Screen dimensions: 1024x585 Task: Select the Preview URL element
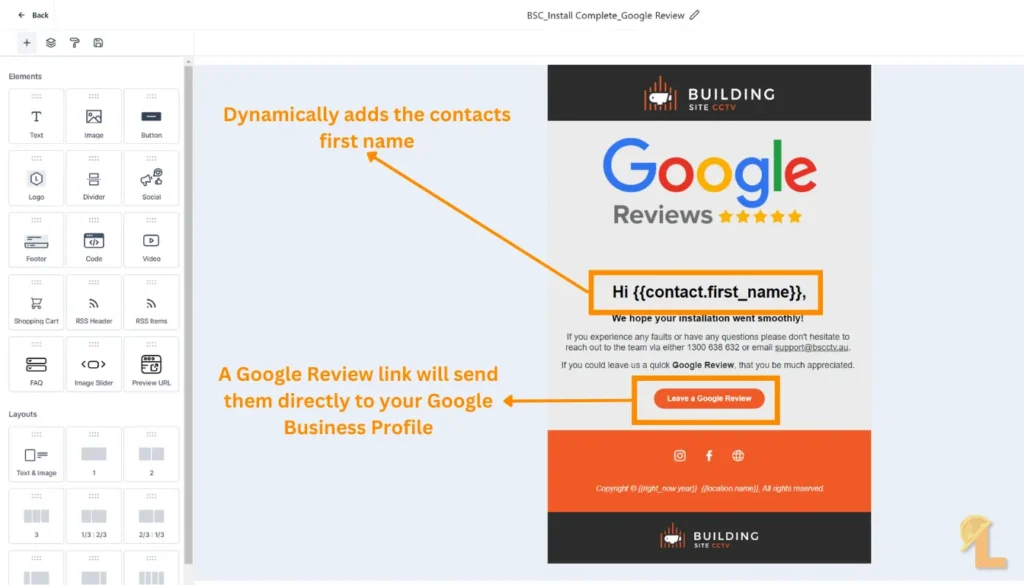152,364
